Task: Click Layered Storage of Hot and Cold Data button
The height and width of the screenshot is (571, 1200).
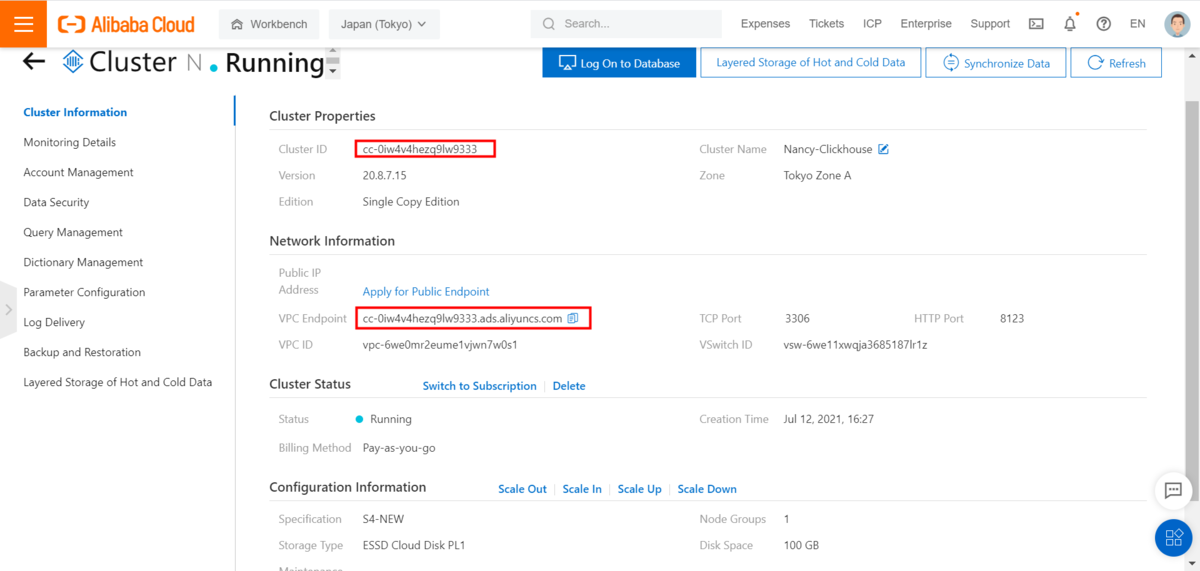Action: 810,62
